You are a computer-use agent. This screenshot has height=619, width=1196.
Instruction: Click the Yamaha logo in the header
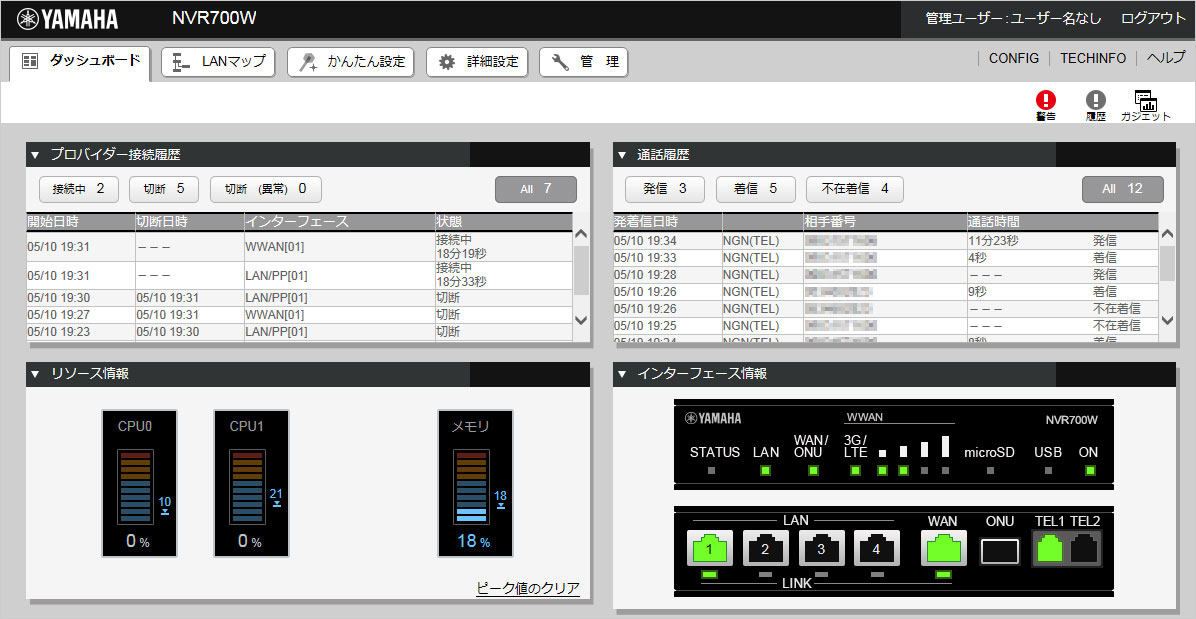68,18
